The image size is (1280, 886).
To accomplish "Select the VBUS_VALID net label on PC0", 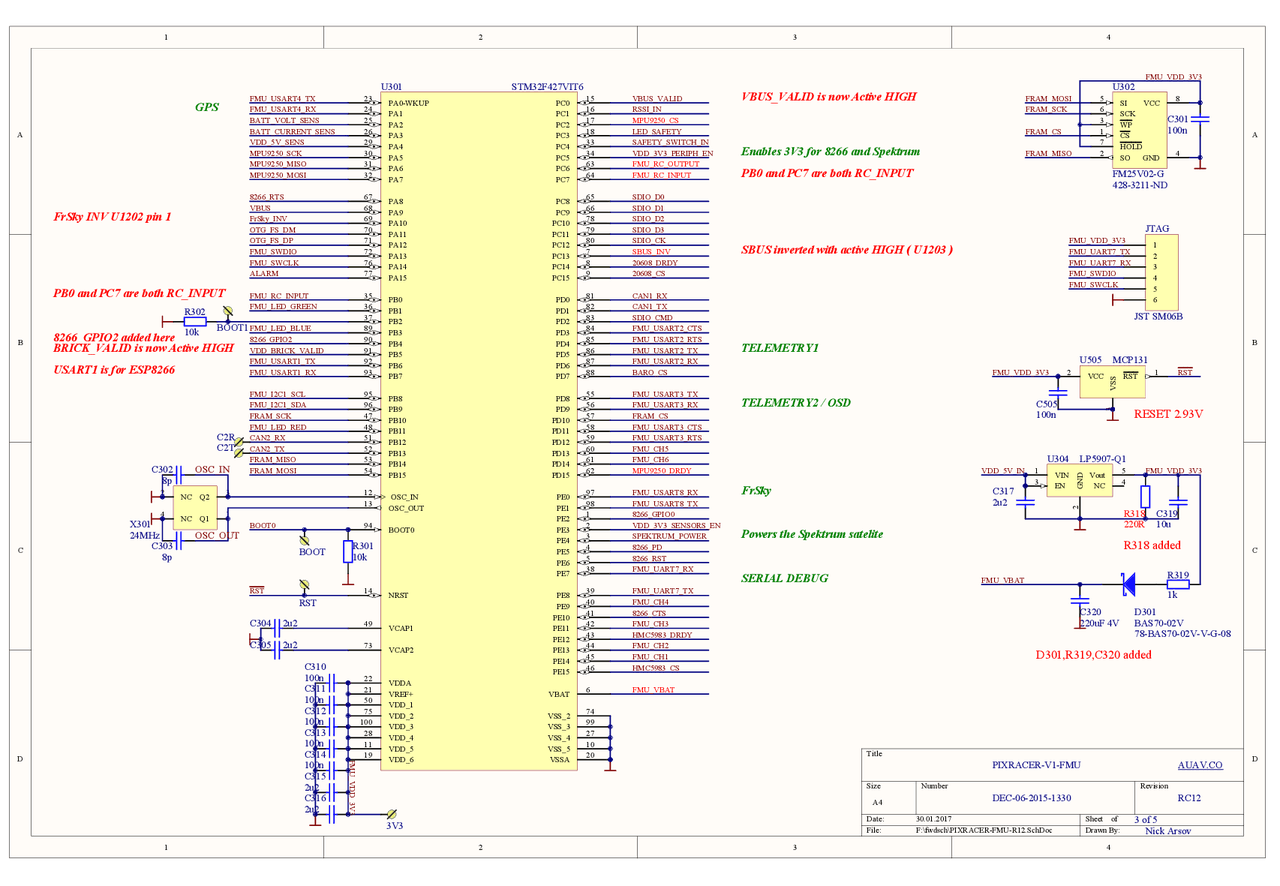I will pos(657,99).
